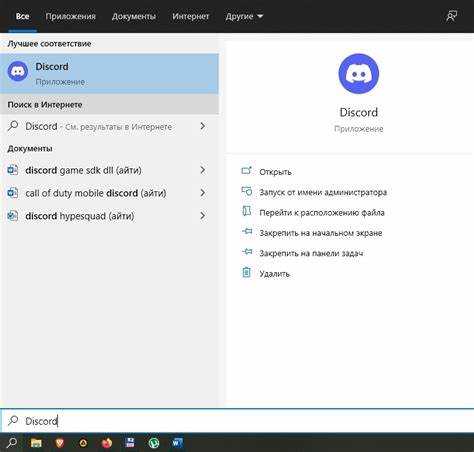Expand Discord web search result arrow
This screenshot has width=474, height=452.
[202, 126]
